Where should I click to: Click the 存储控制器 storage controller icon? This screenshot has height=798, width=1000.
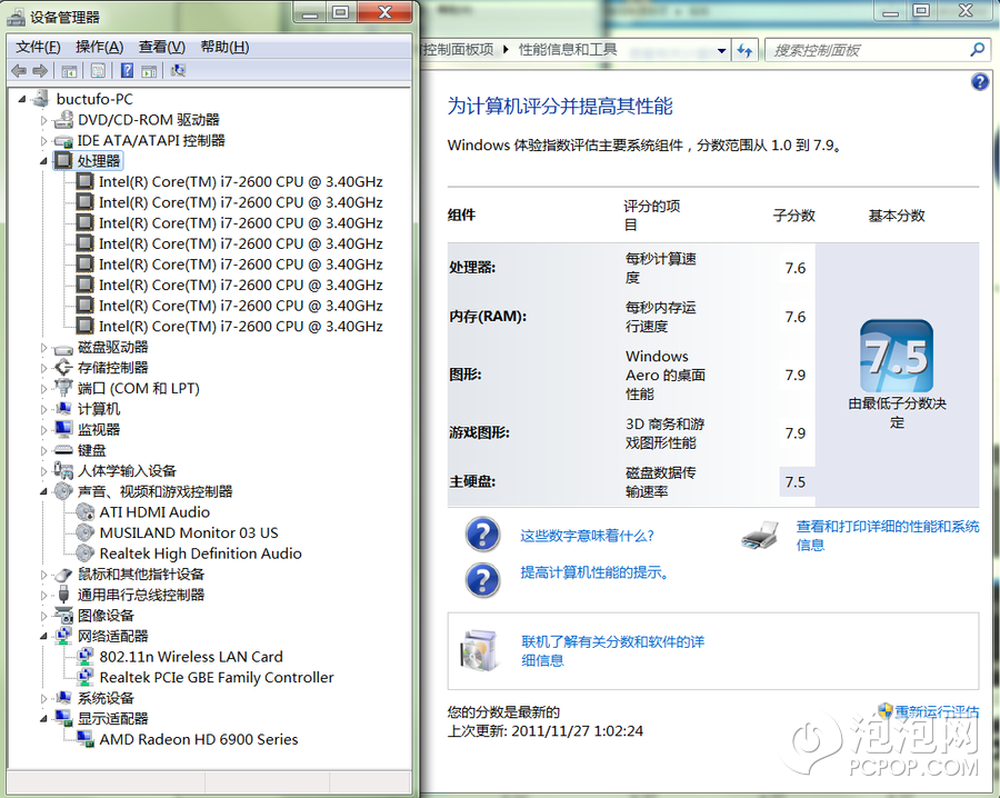[63, 367]
